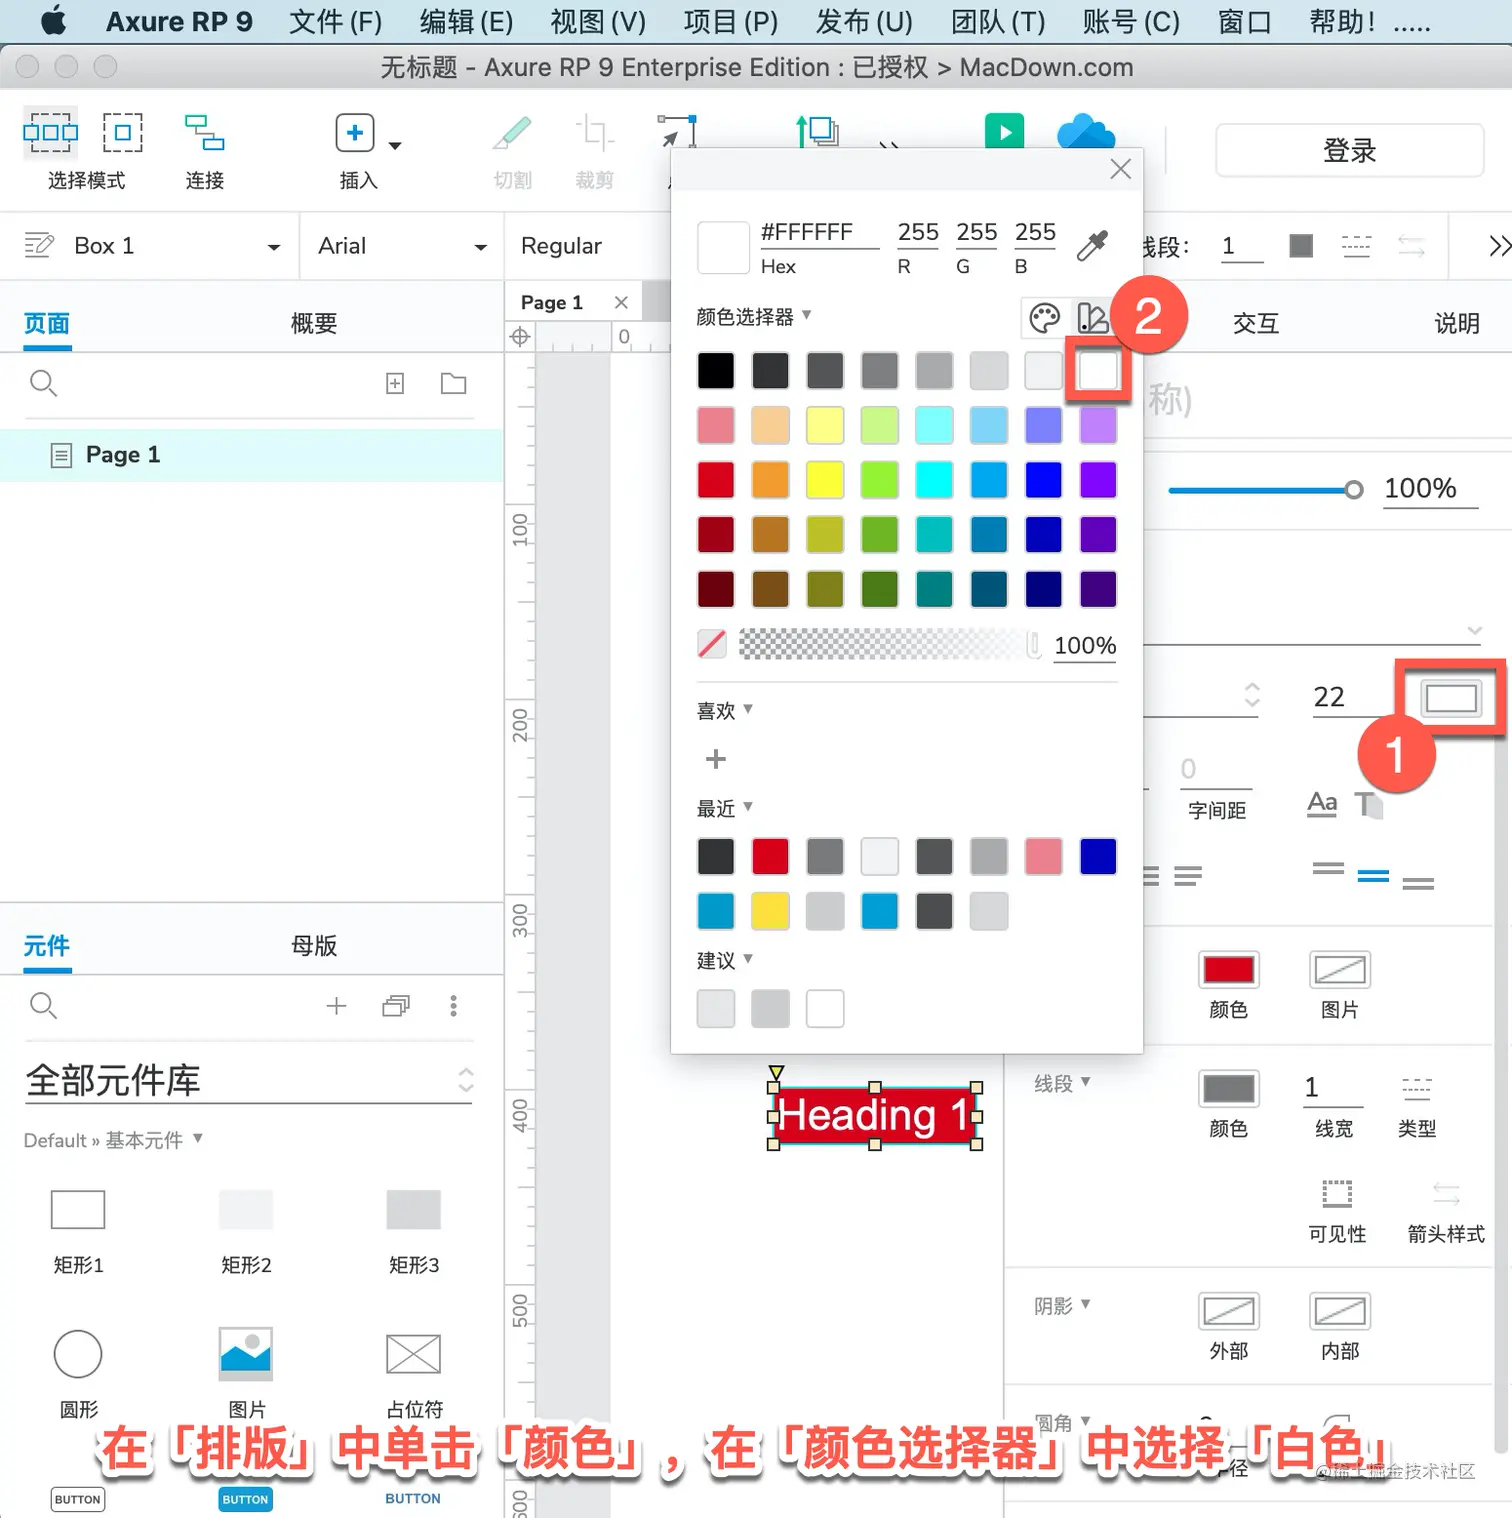Image resolution: width=1512 pixels, height=1518 pixels.
Task: Click the border 可见性 visibility icon
Action: coord(1337,1193)
